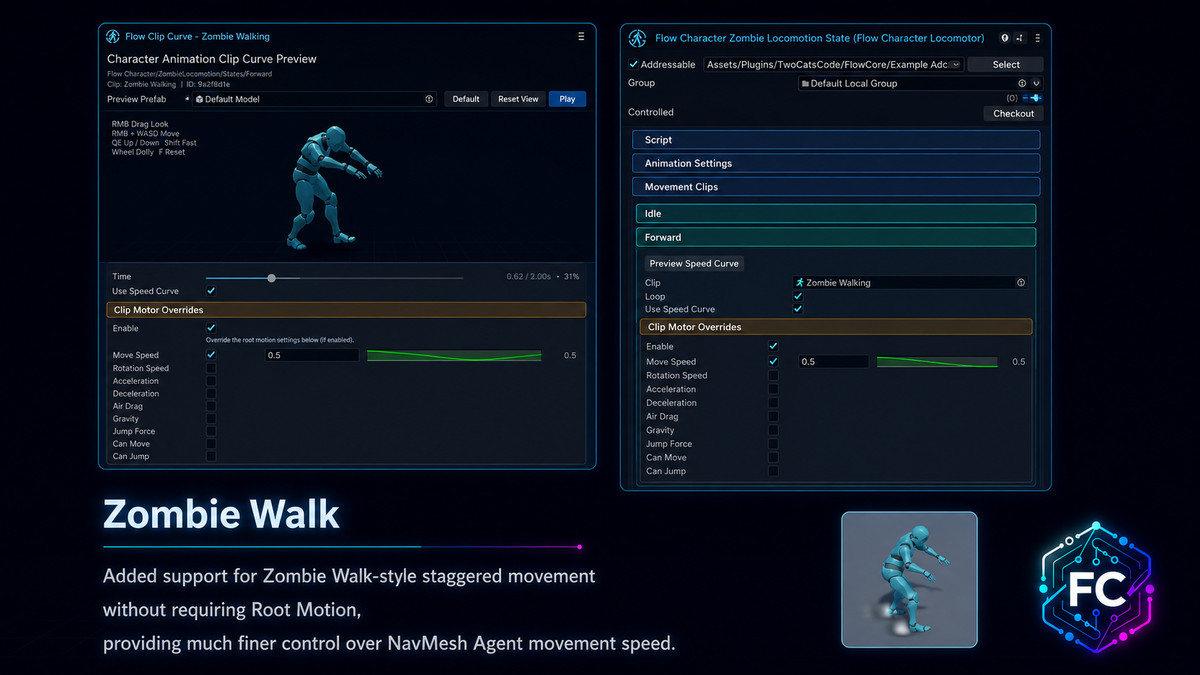Open Move Speed curve in Locomotion State inspector

point(937,362)
